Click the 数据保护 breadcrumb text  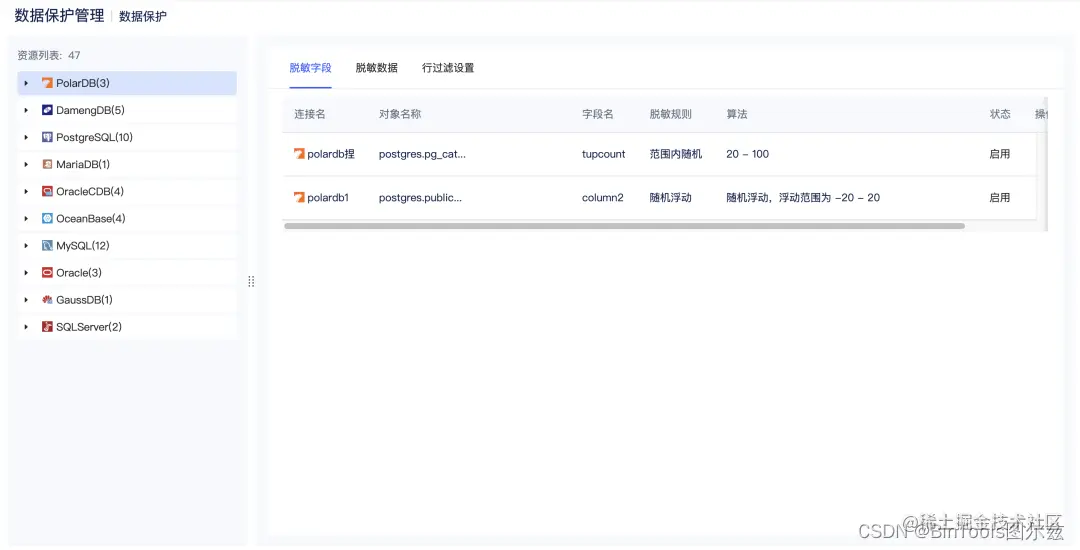tap(143, 17)
